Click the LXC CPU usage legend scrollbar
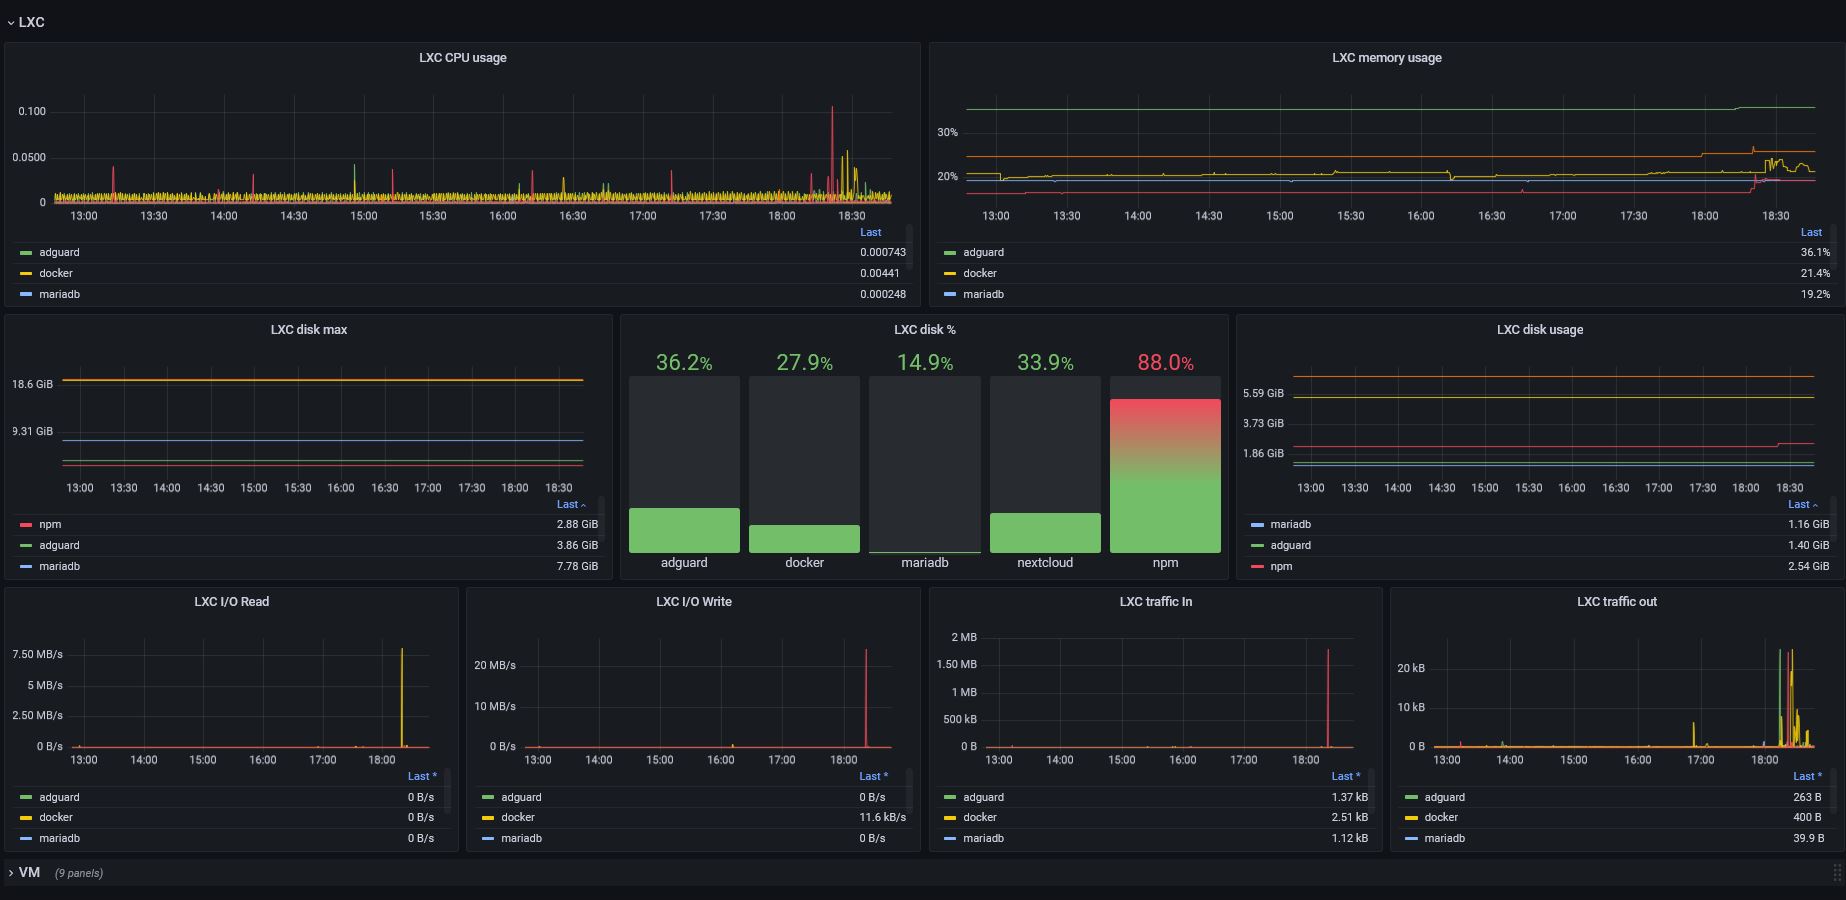Screen dimensions: 1846x900 coord(909,247)
